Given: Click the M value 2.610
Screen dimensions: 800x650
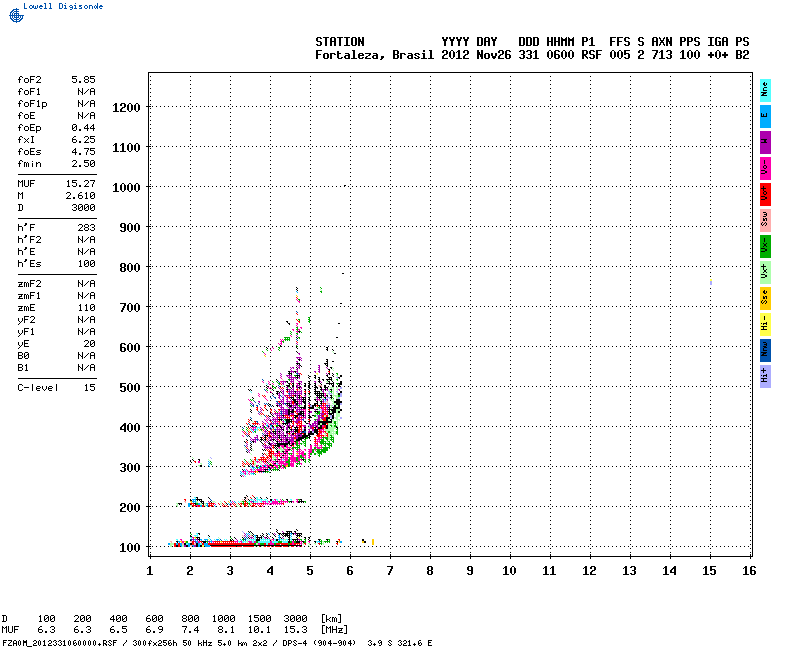Looking at the screenshot, I should [81, 196].
